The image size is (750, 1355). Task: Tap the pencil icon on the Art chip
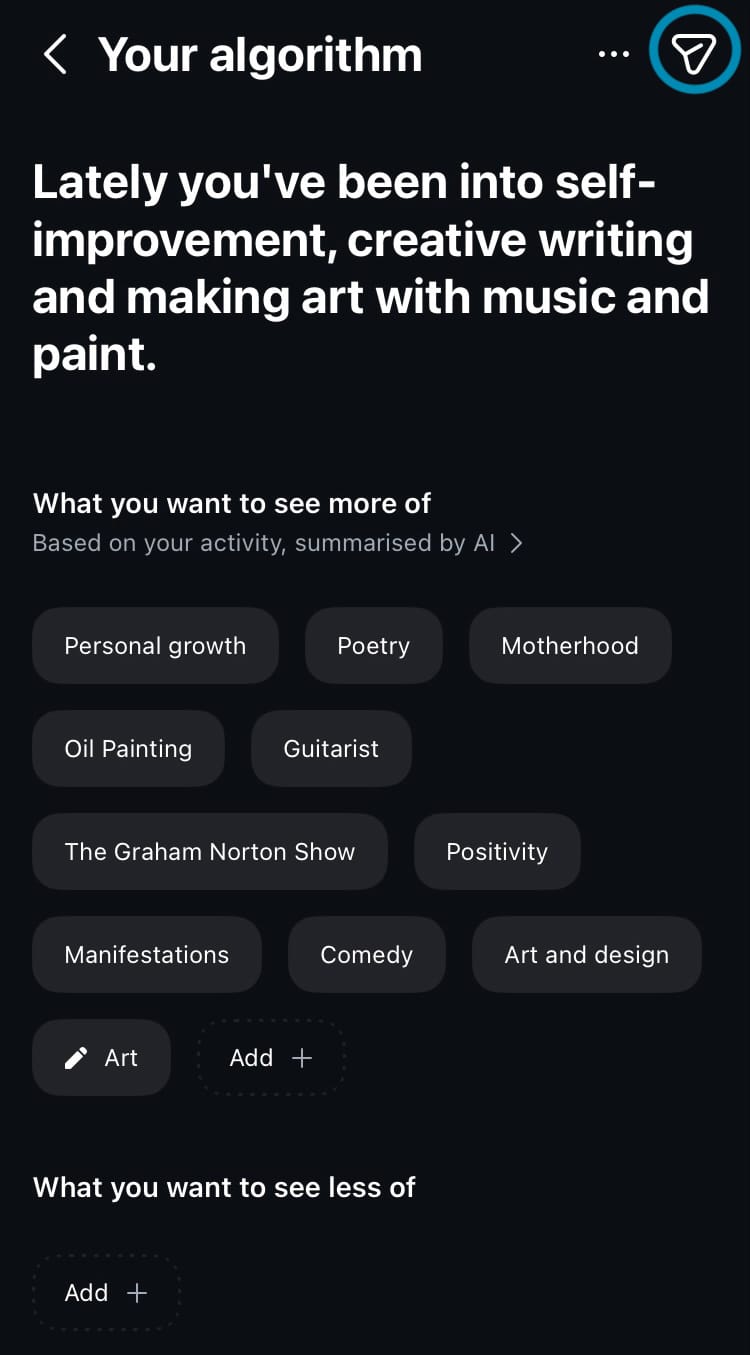(76, 1058)
